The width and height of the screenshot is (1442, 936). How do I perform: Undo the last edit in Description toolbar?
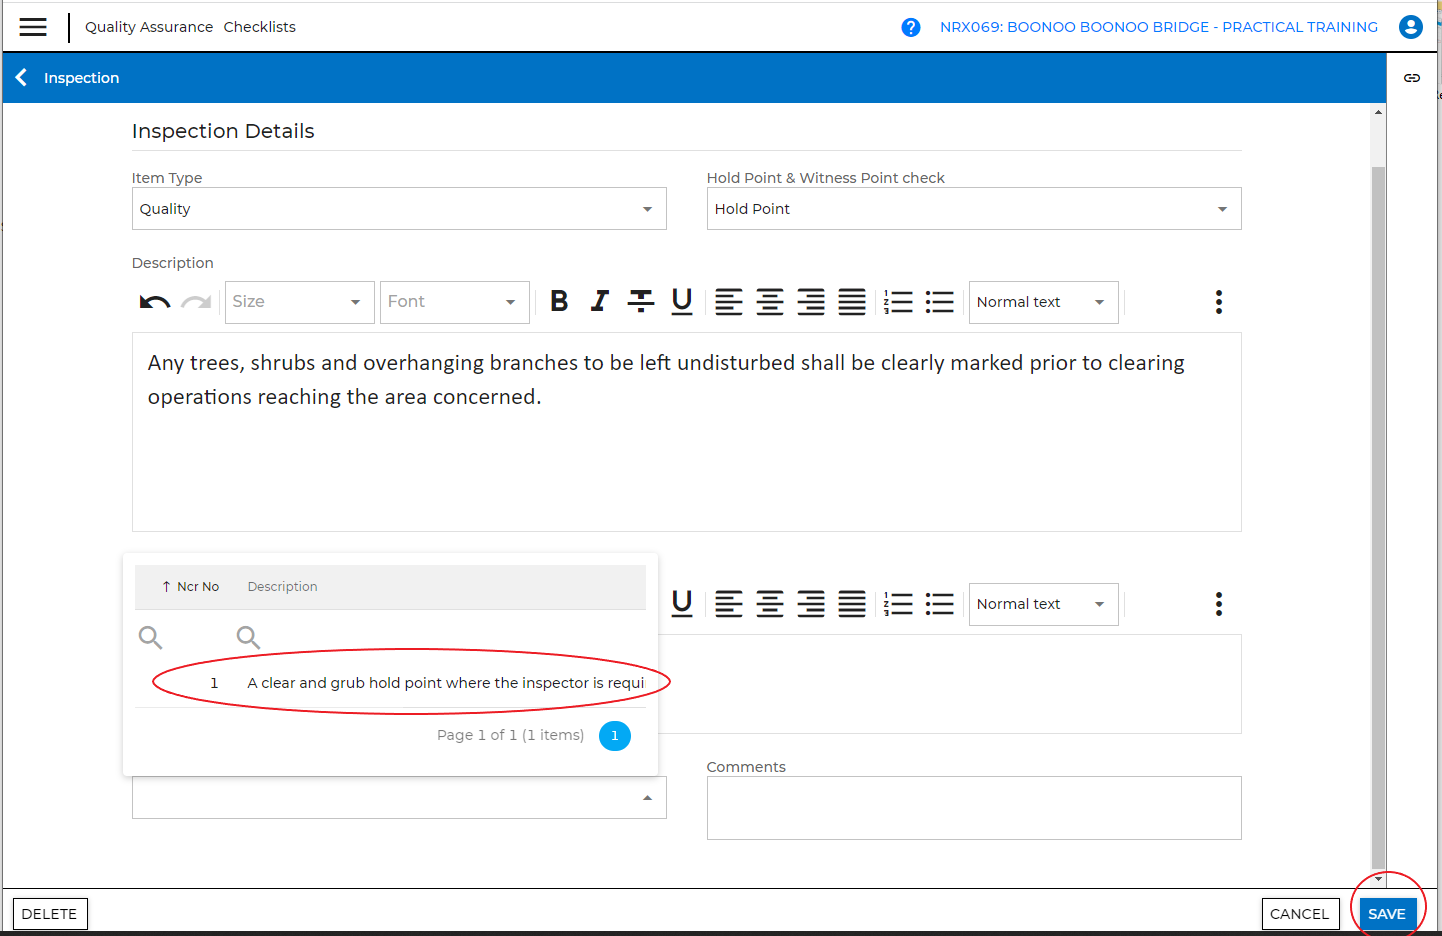(x=154, y=302)
